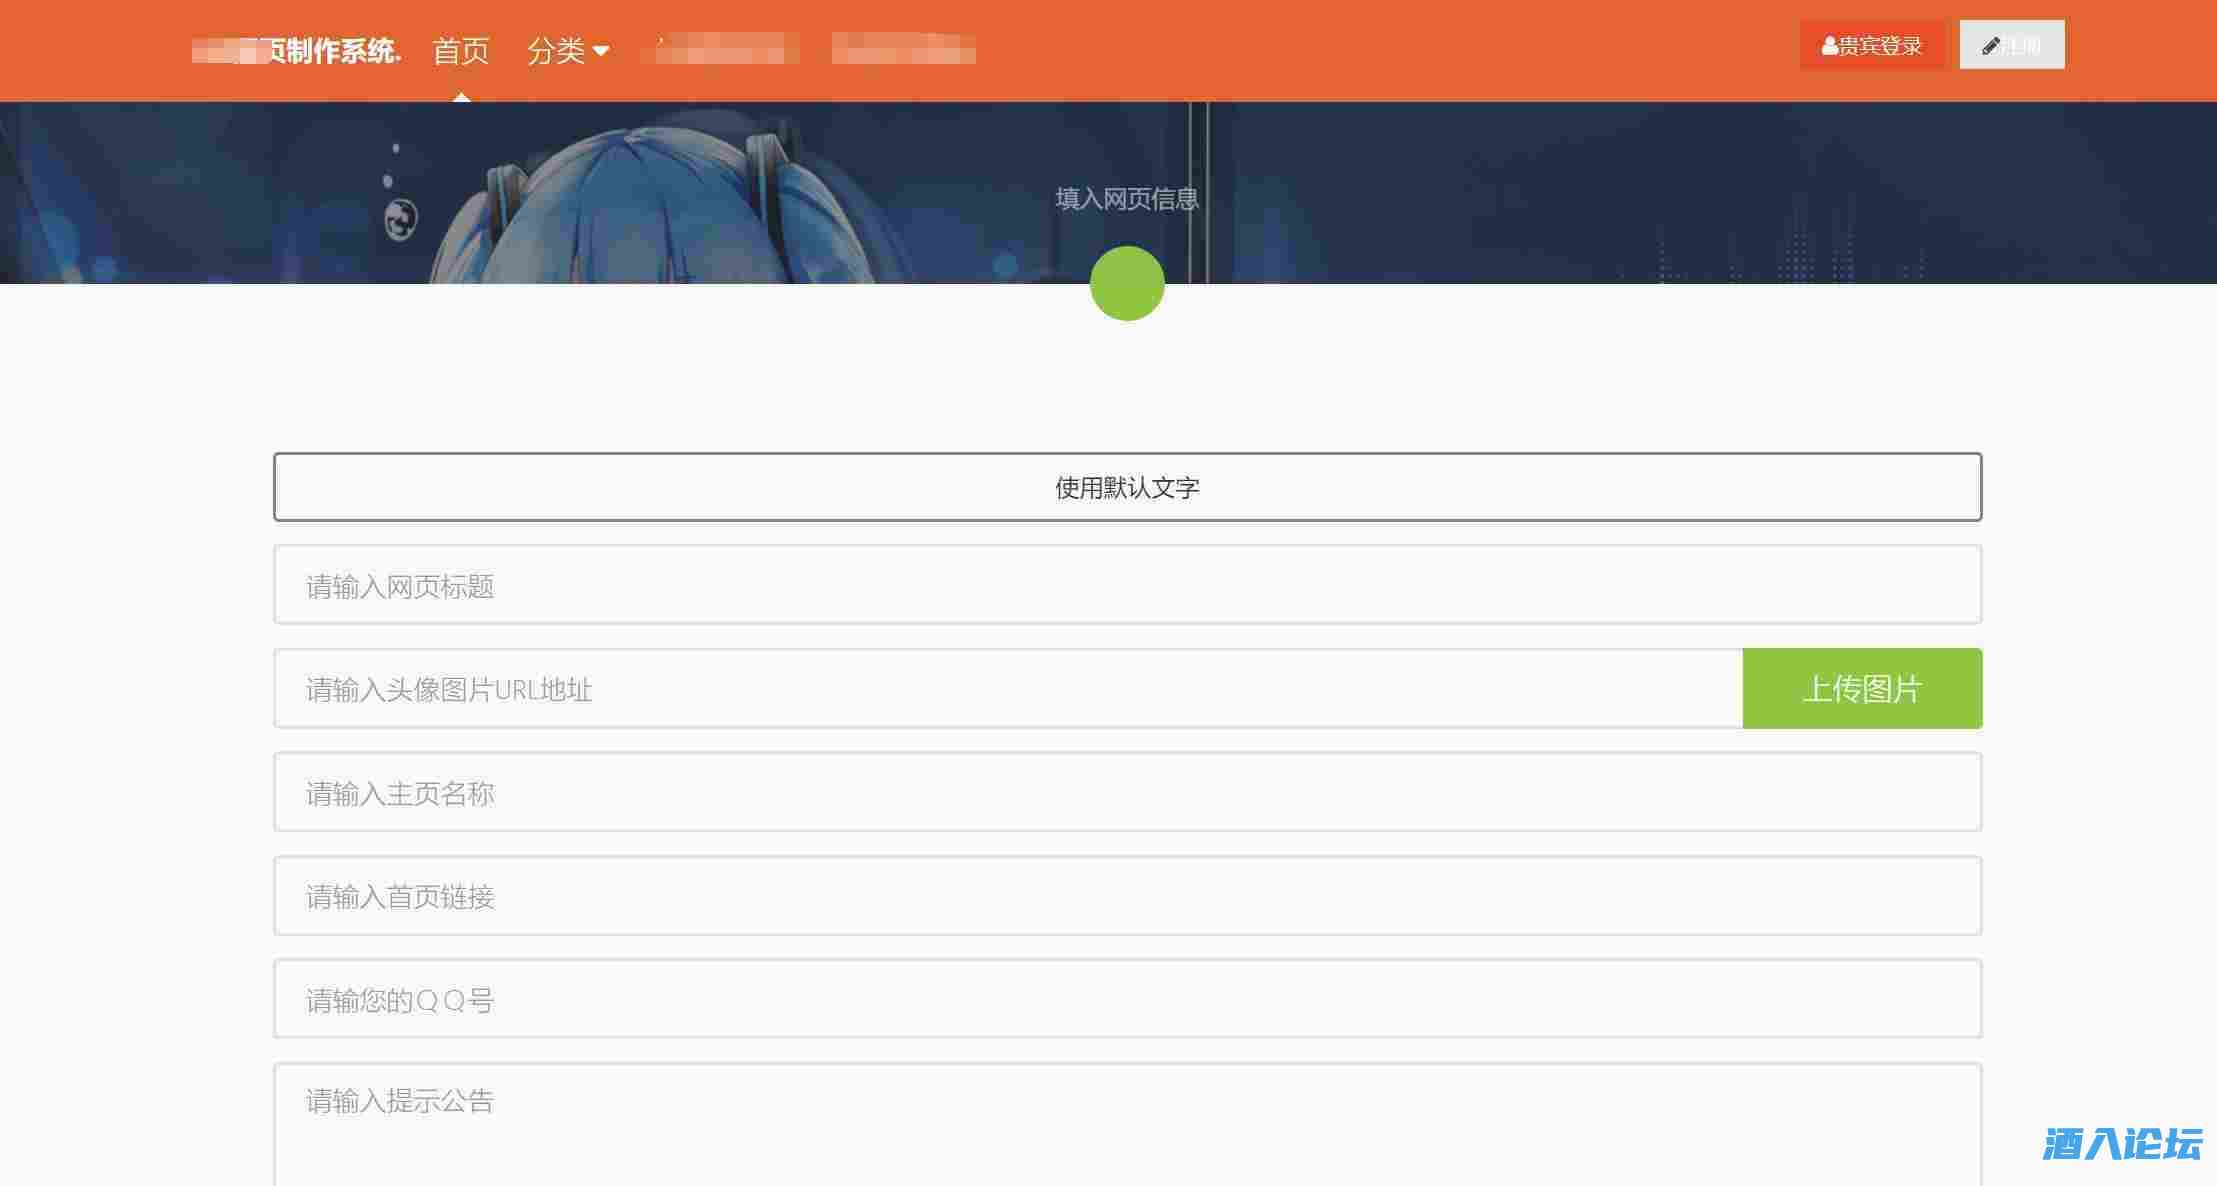Click the green circle step indicator

click(x=1127, y=284)
